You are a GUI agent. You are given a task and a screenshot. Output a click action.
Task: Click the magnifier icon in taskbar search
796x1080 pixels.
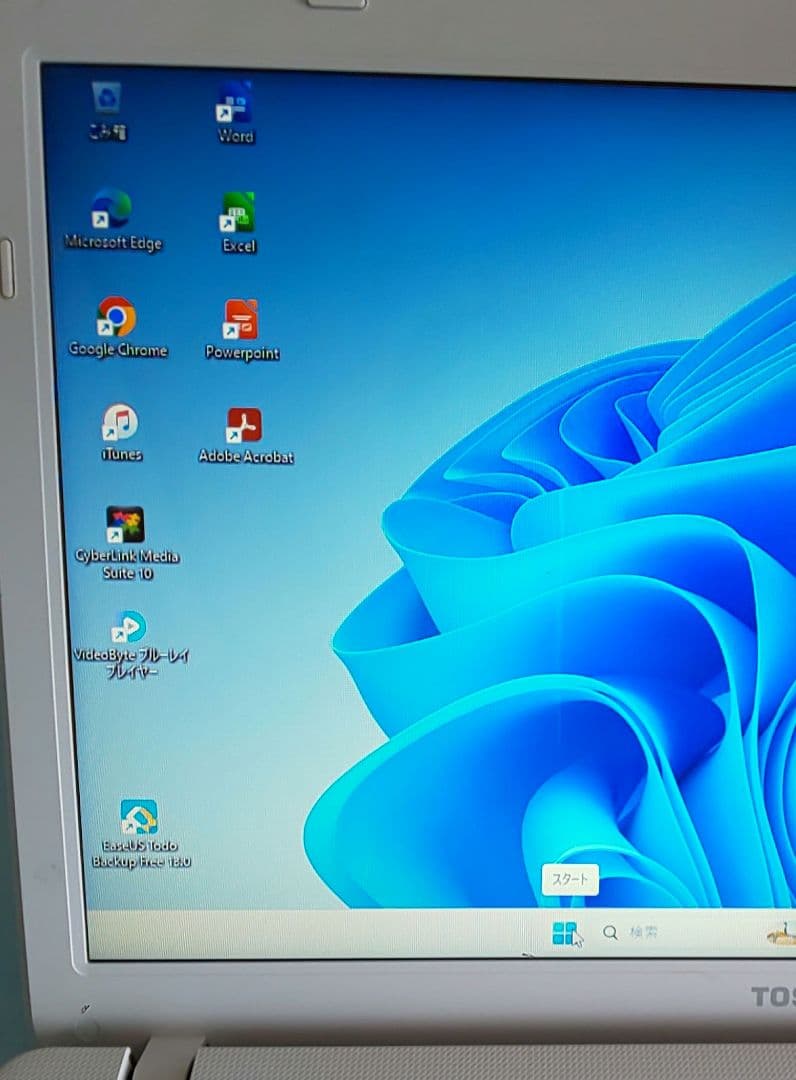point(610,933)
